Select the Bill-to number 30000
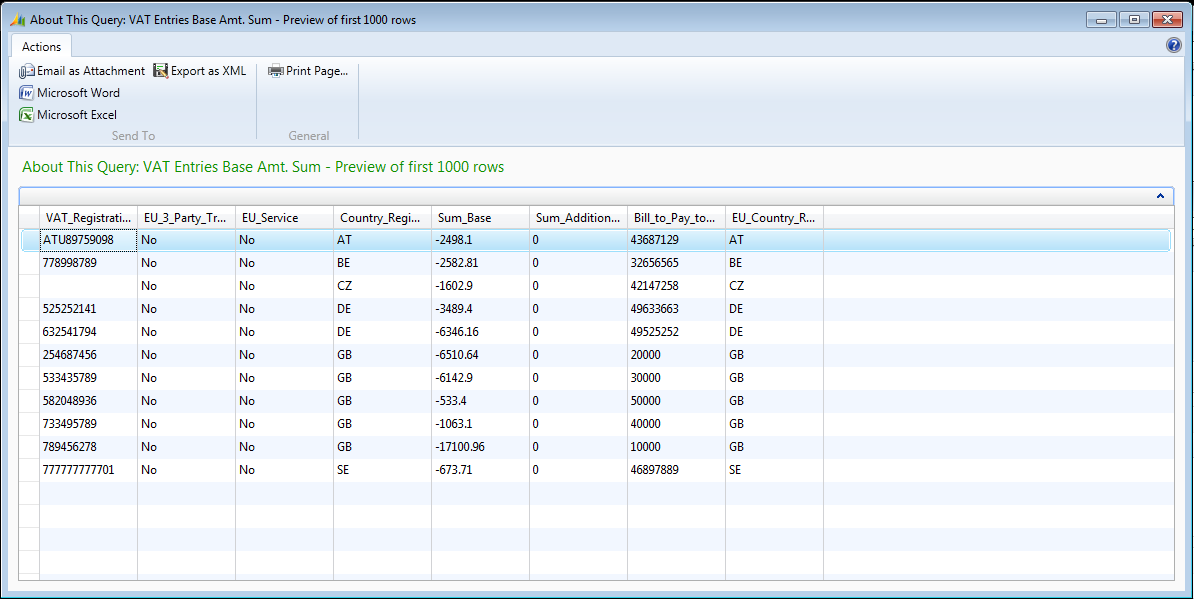Image resolution: width=1194 pixels, height=599 pixels. (677, 378)
